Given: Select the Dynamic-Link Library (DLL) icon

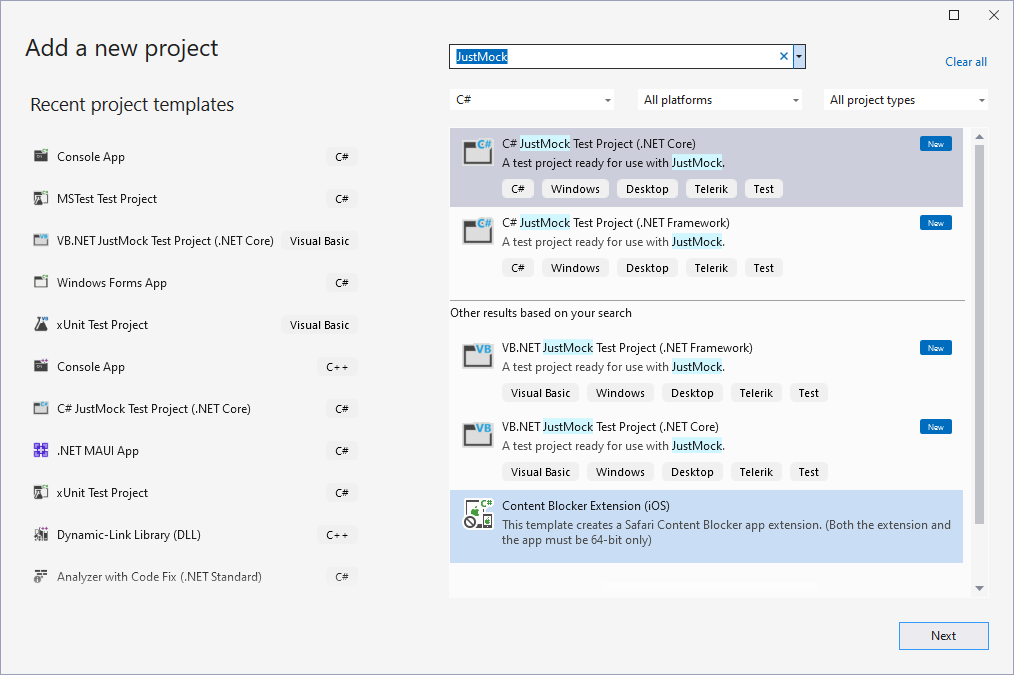Looking at the screenshot, I should [40, 534].
